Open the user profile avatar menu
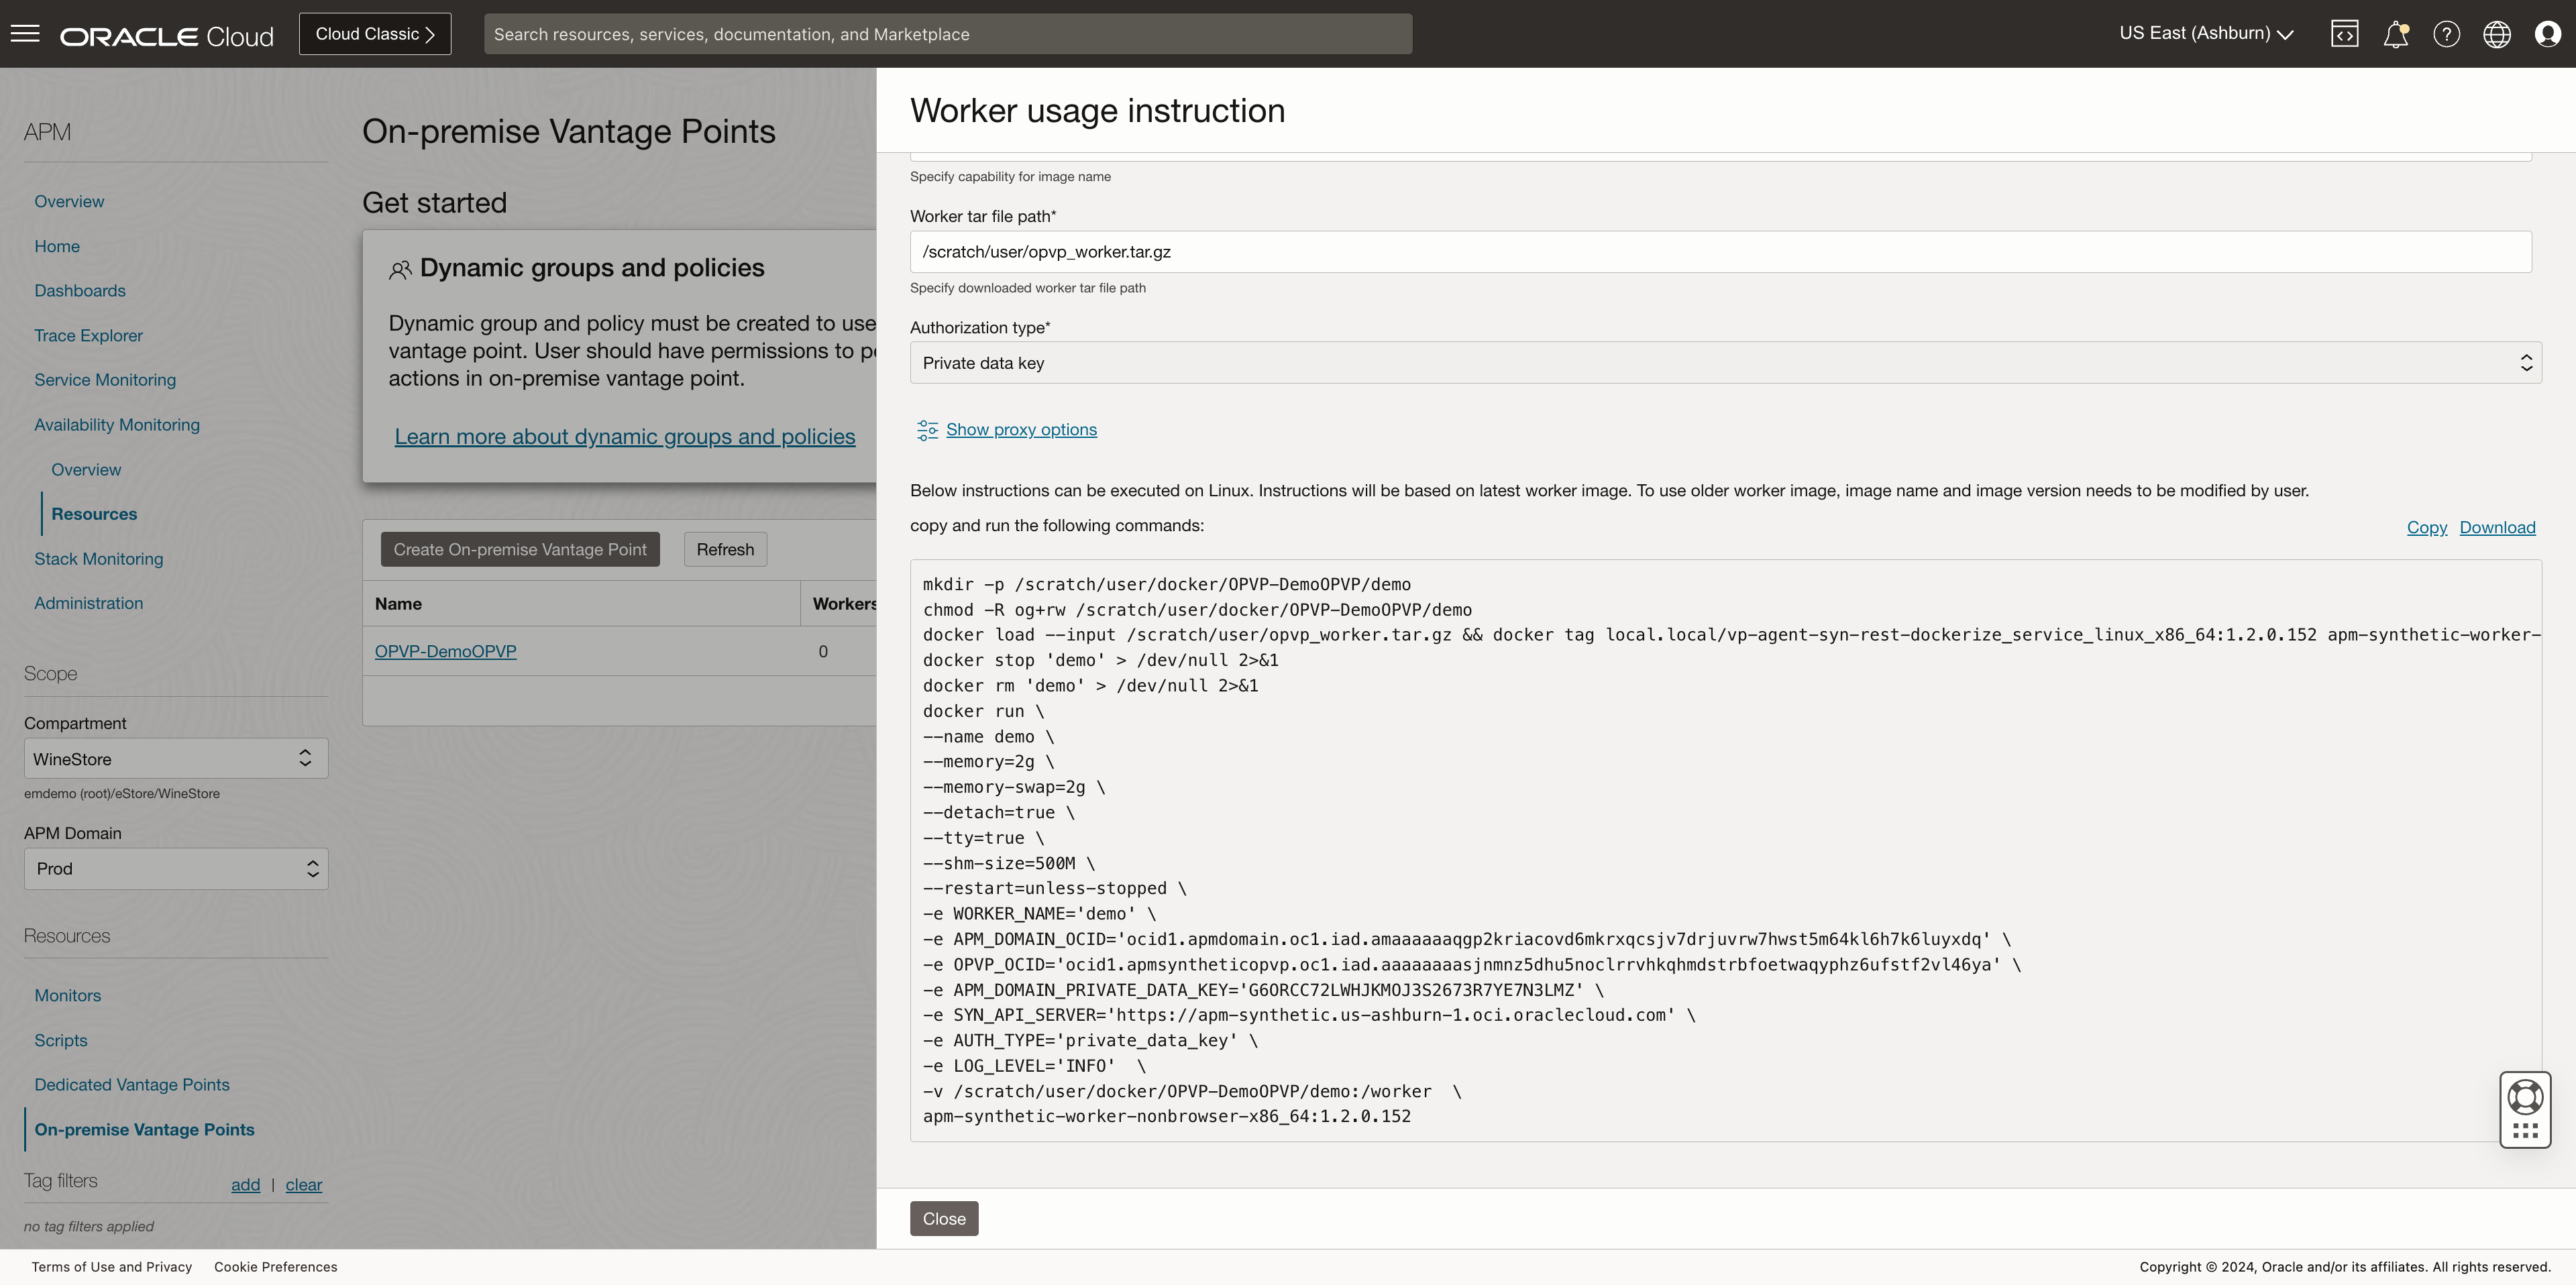2576x1285 pixels. tap(2547, 34)
